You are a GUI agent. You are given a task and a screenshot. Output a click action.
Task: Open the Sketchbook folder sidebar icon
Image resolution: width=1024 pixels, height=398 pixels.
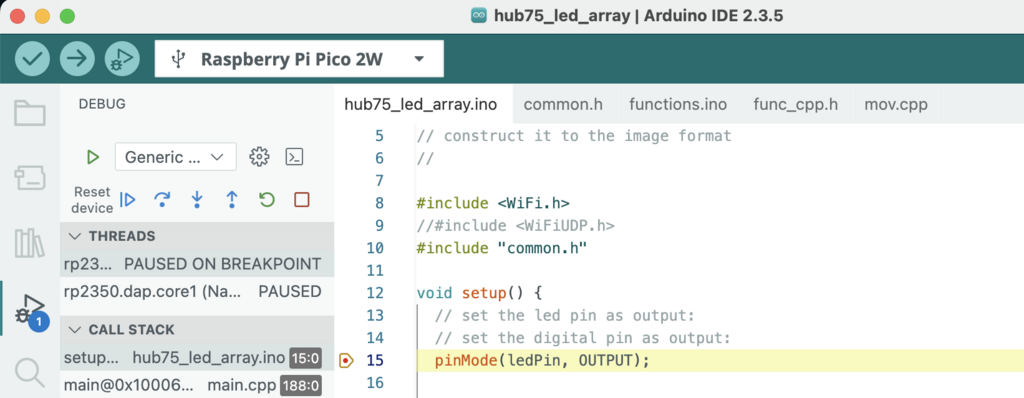click(30, 113)
